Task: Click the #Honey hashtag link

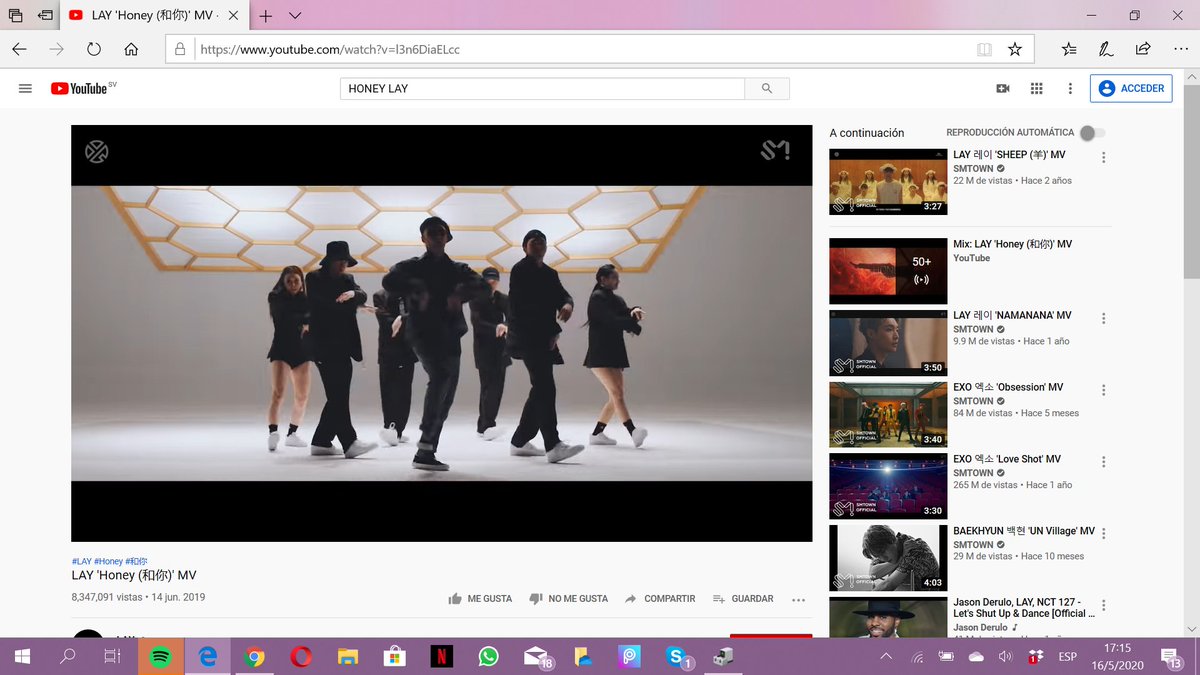Action: pyautogui.click(x=109, y=562)
